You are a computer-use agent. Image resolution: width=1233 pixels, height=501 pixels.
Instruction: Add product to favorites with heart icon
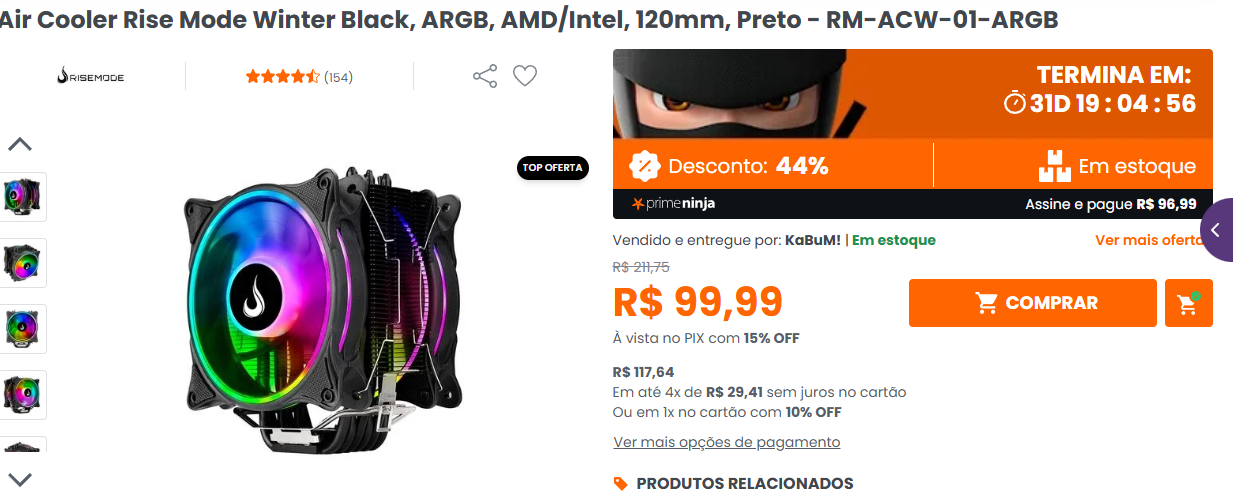[x=525, y=76]
